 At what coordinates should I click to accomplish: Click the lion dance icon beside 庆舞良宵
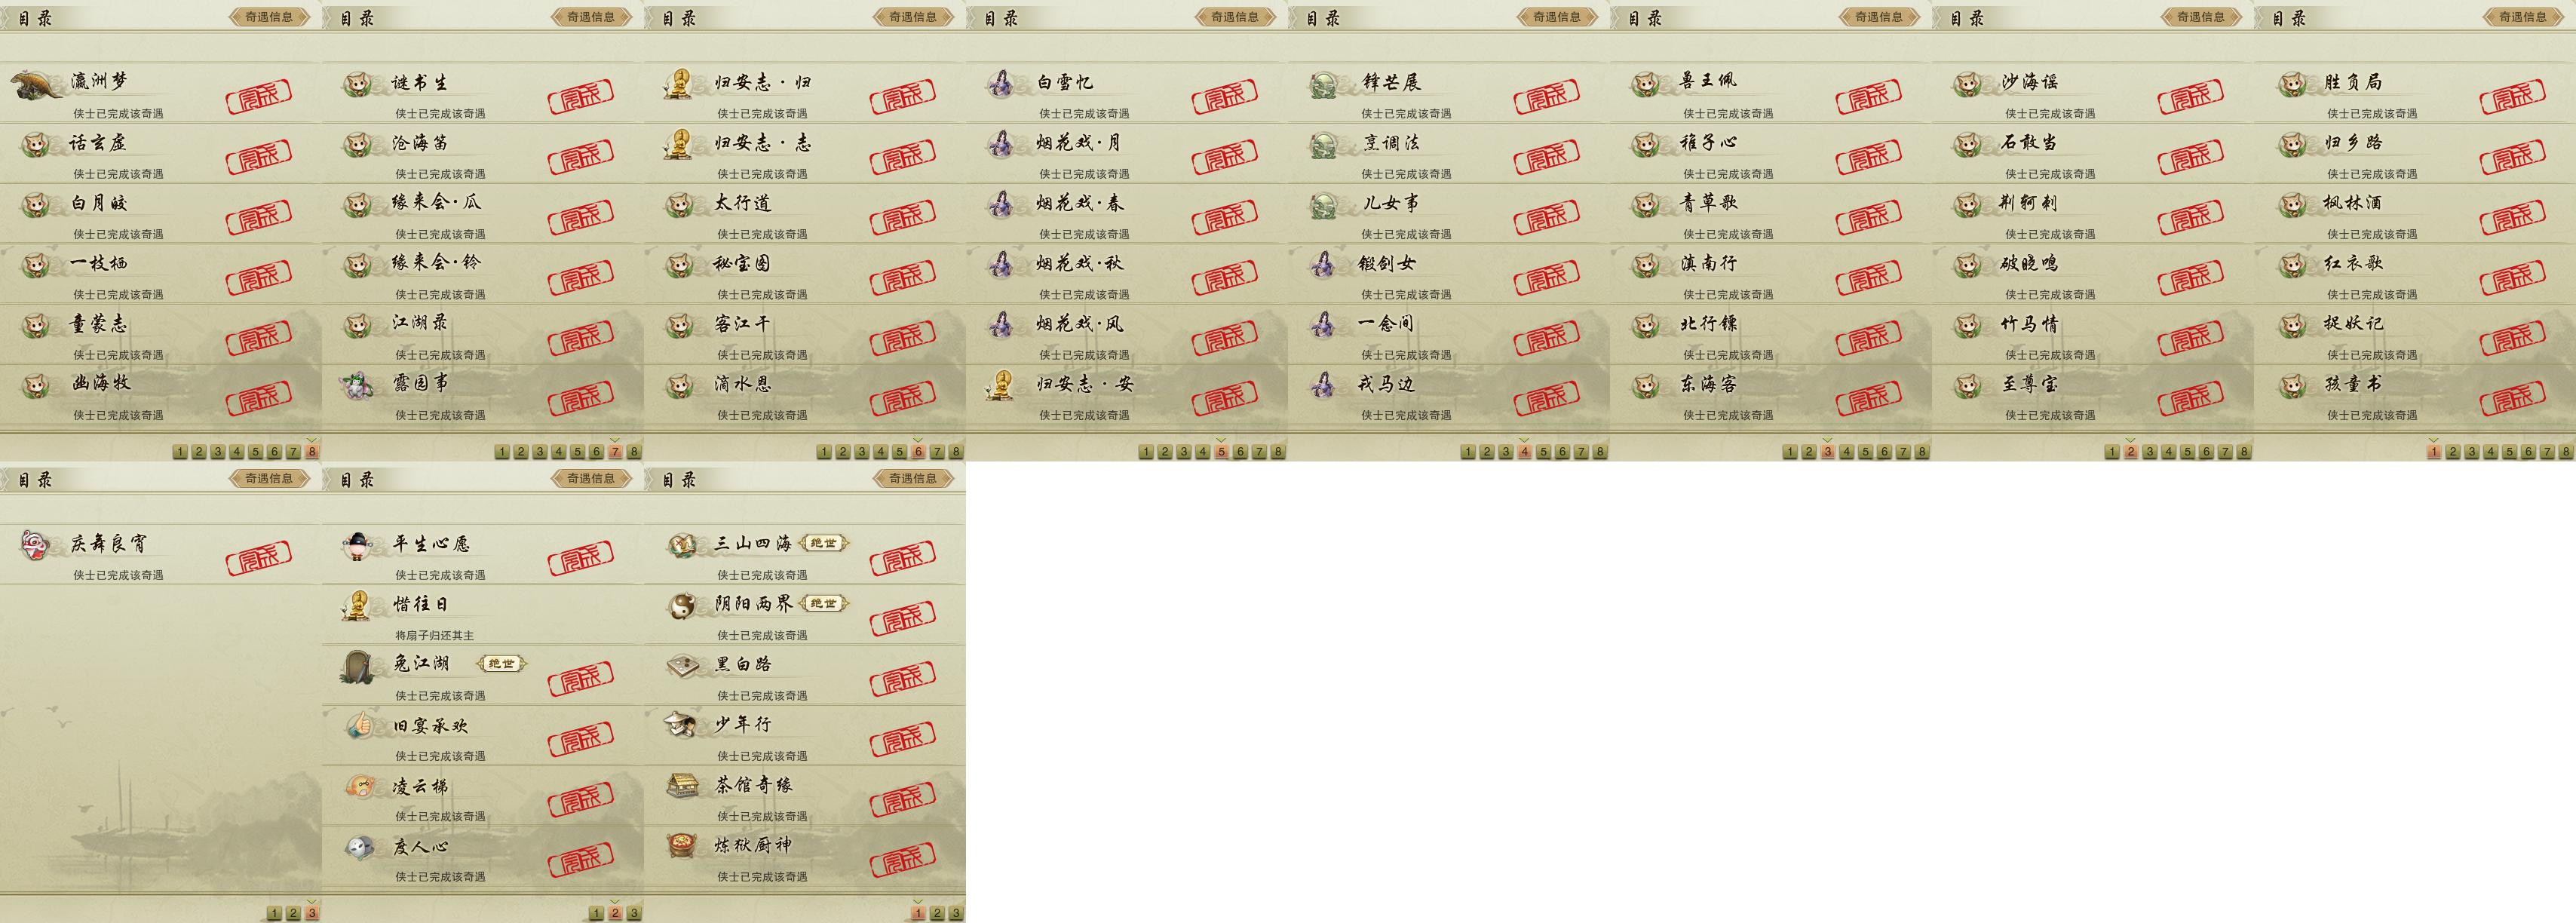pyautogui.click(x=36, y=546)
